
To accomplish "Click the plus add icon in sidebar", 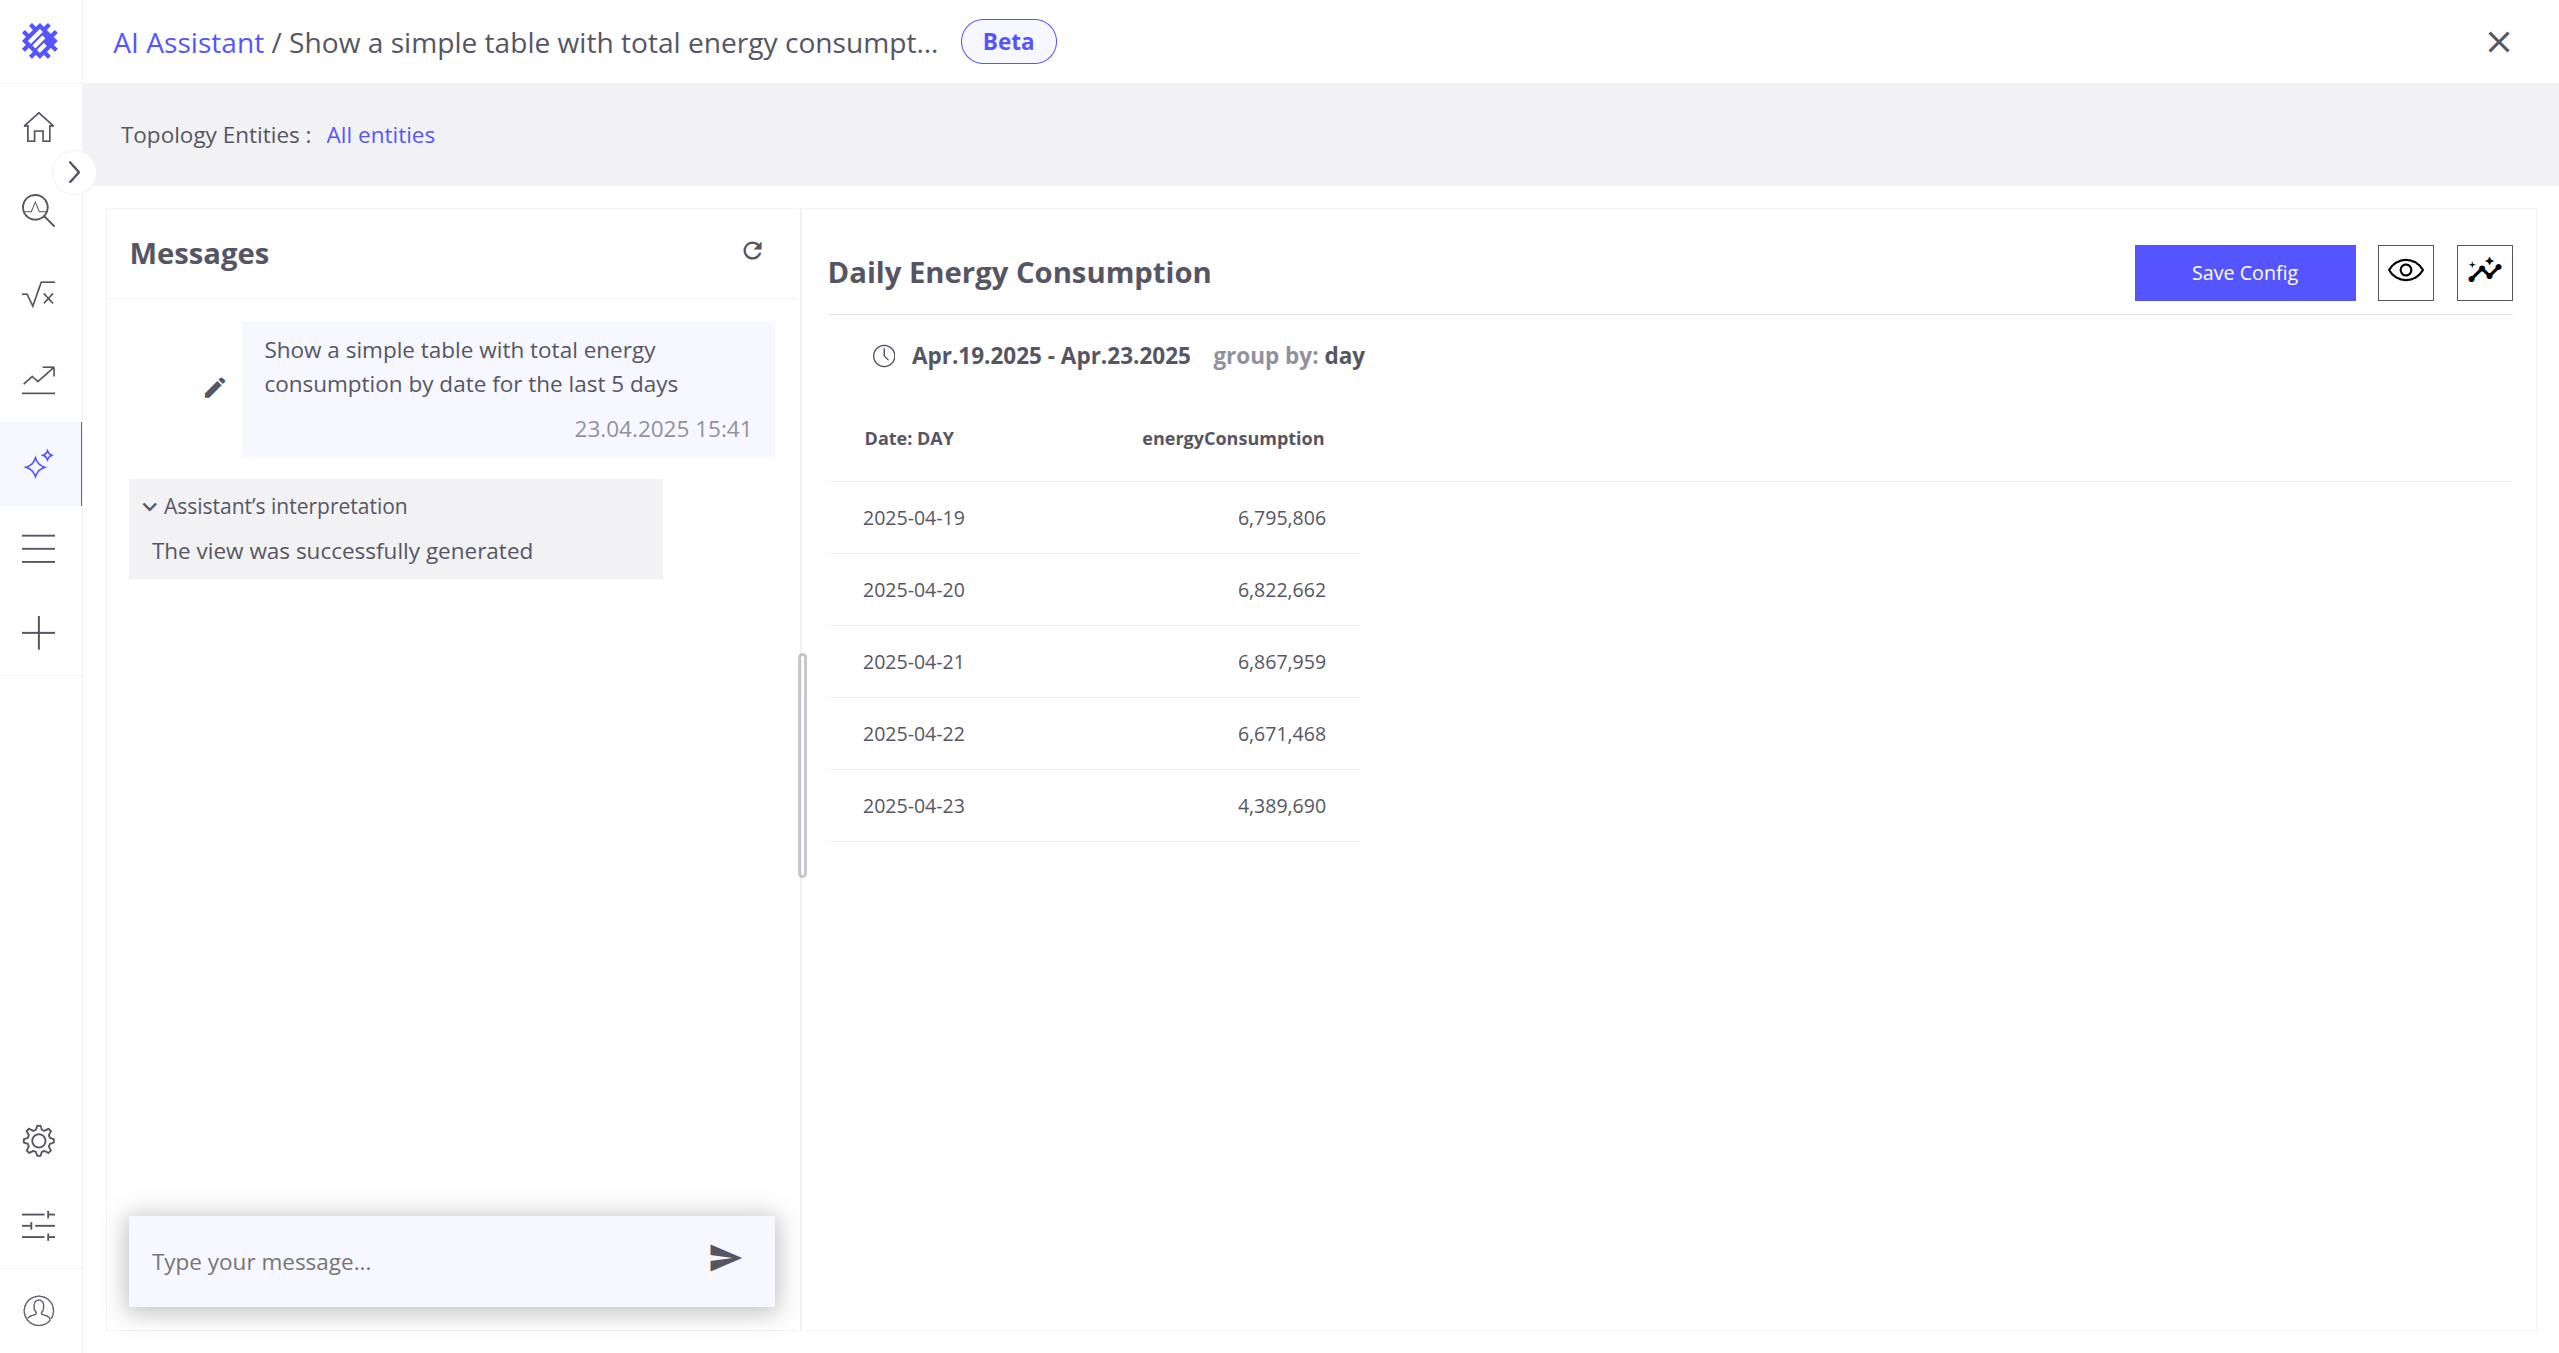I will pyautogui.click(x=39, y=633).
